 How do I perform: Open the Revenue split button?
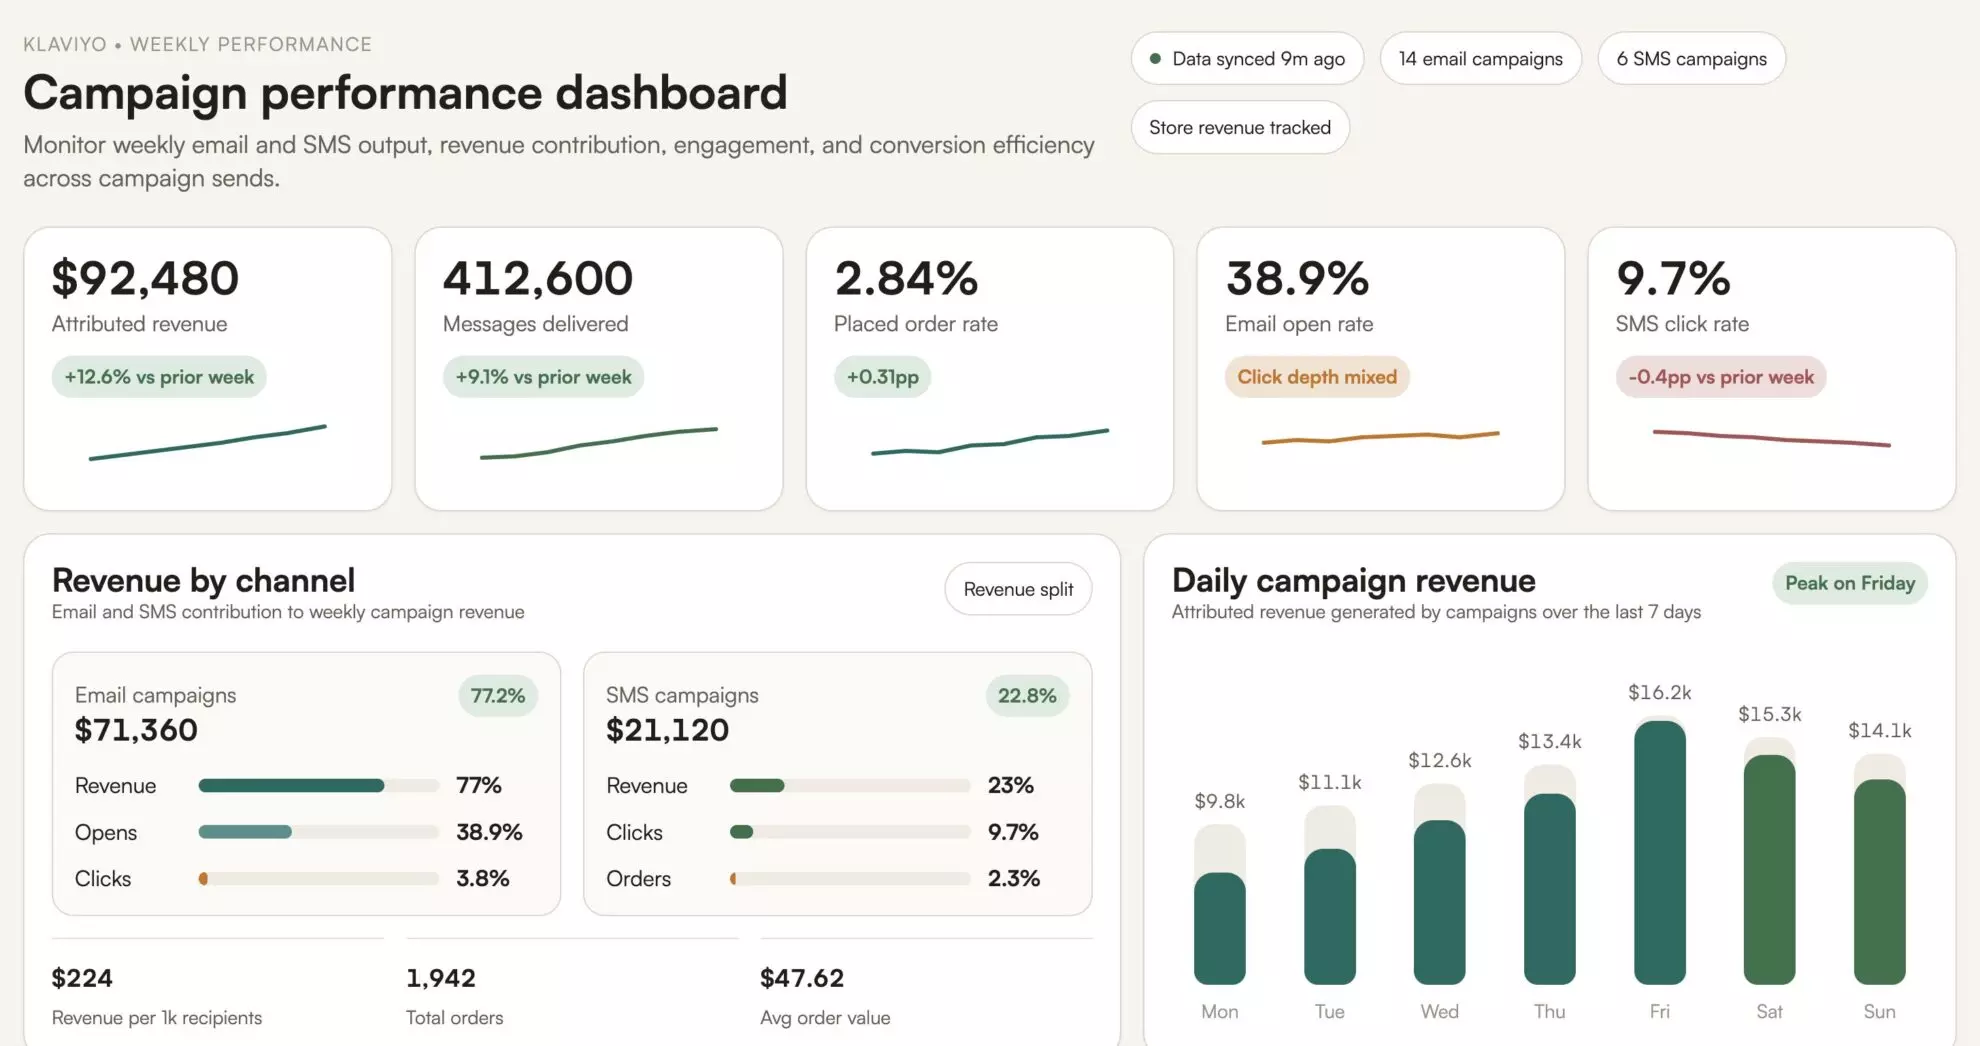tap(1018, 589)
